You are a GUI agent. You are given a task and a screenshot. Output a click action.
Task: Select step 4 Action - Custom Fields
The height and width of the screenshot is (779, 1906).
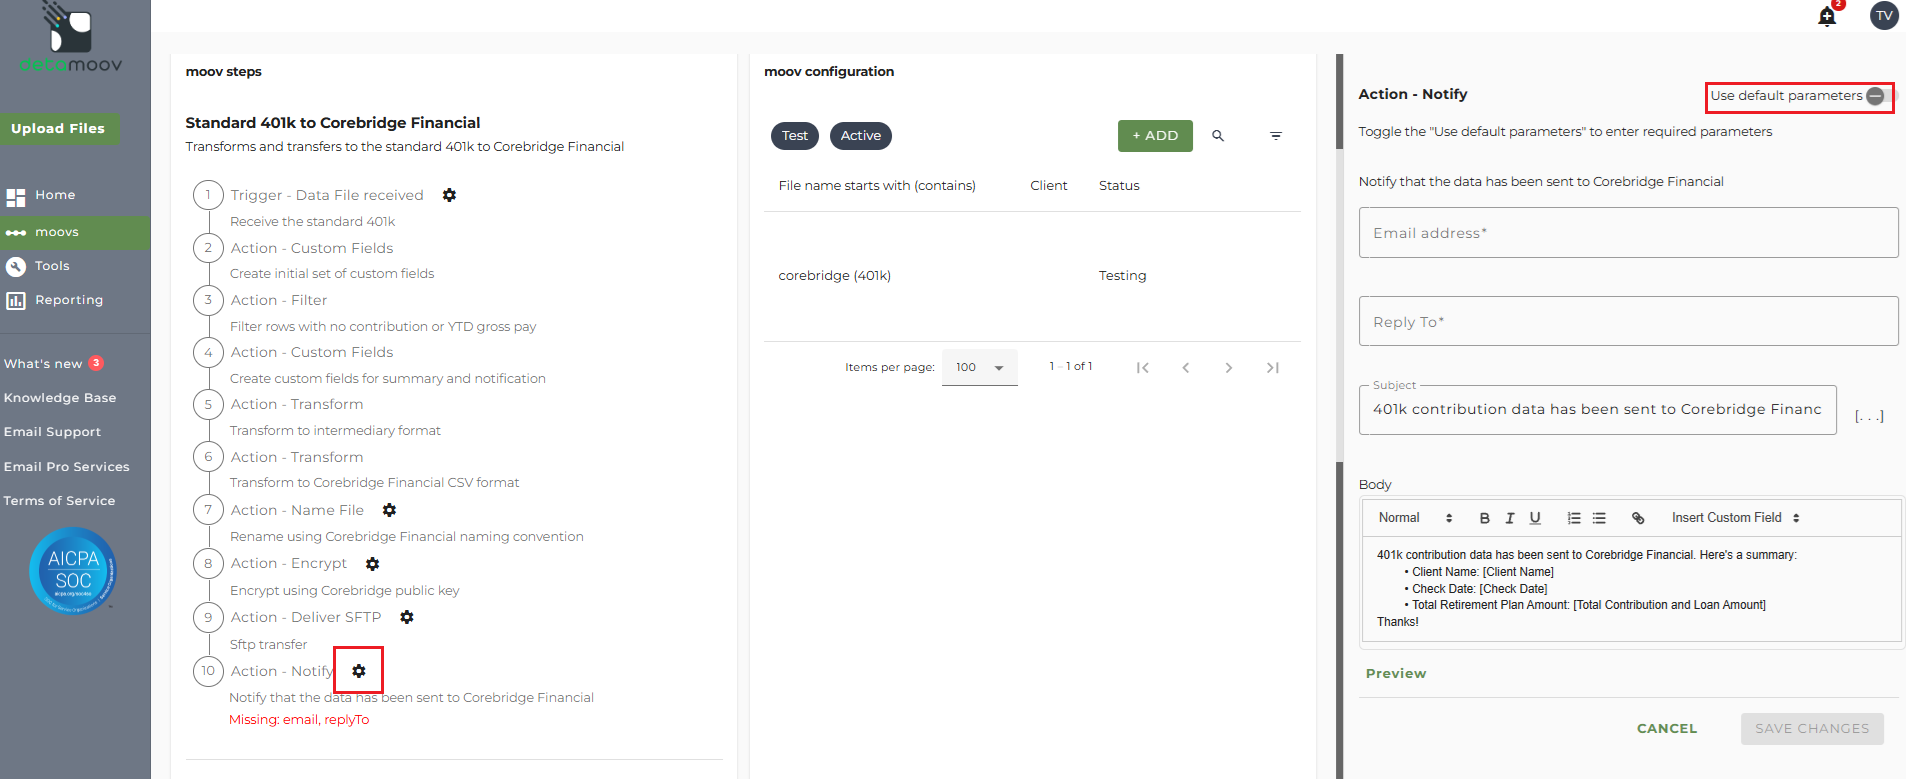point(312,352)
